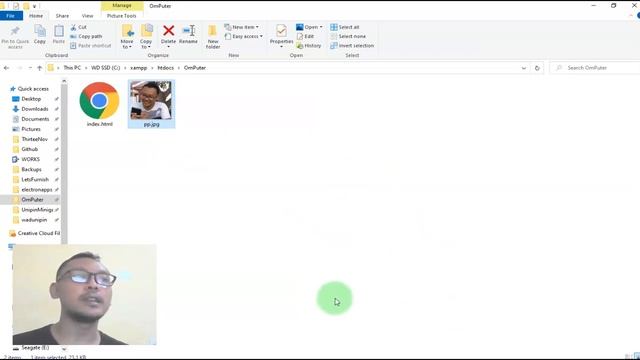
Task: Open the Picture Tools tab
Action: pos(122,16)
